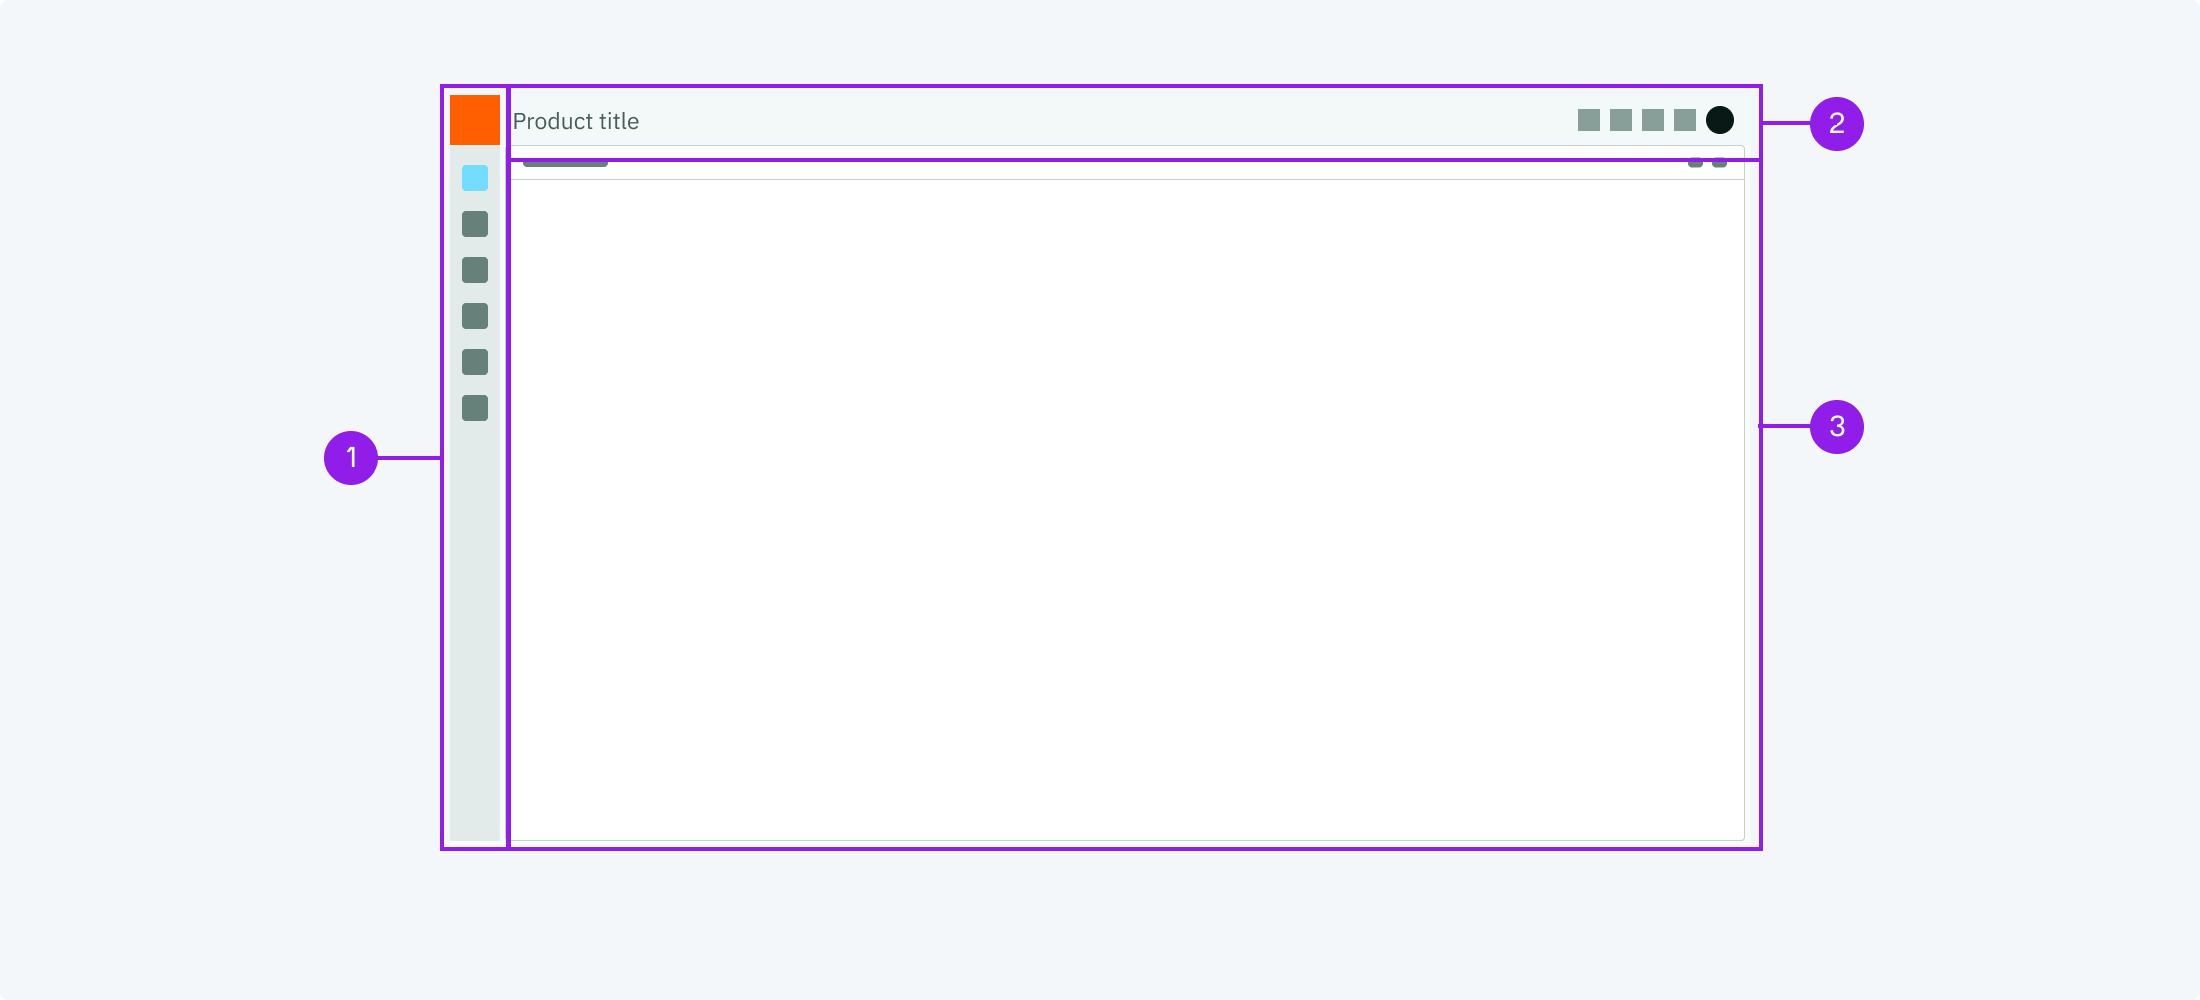Select the gray placeholder tab in the content header

coord(565,163)
